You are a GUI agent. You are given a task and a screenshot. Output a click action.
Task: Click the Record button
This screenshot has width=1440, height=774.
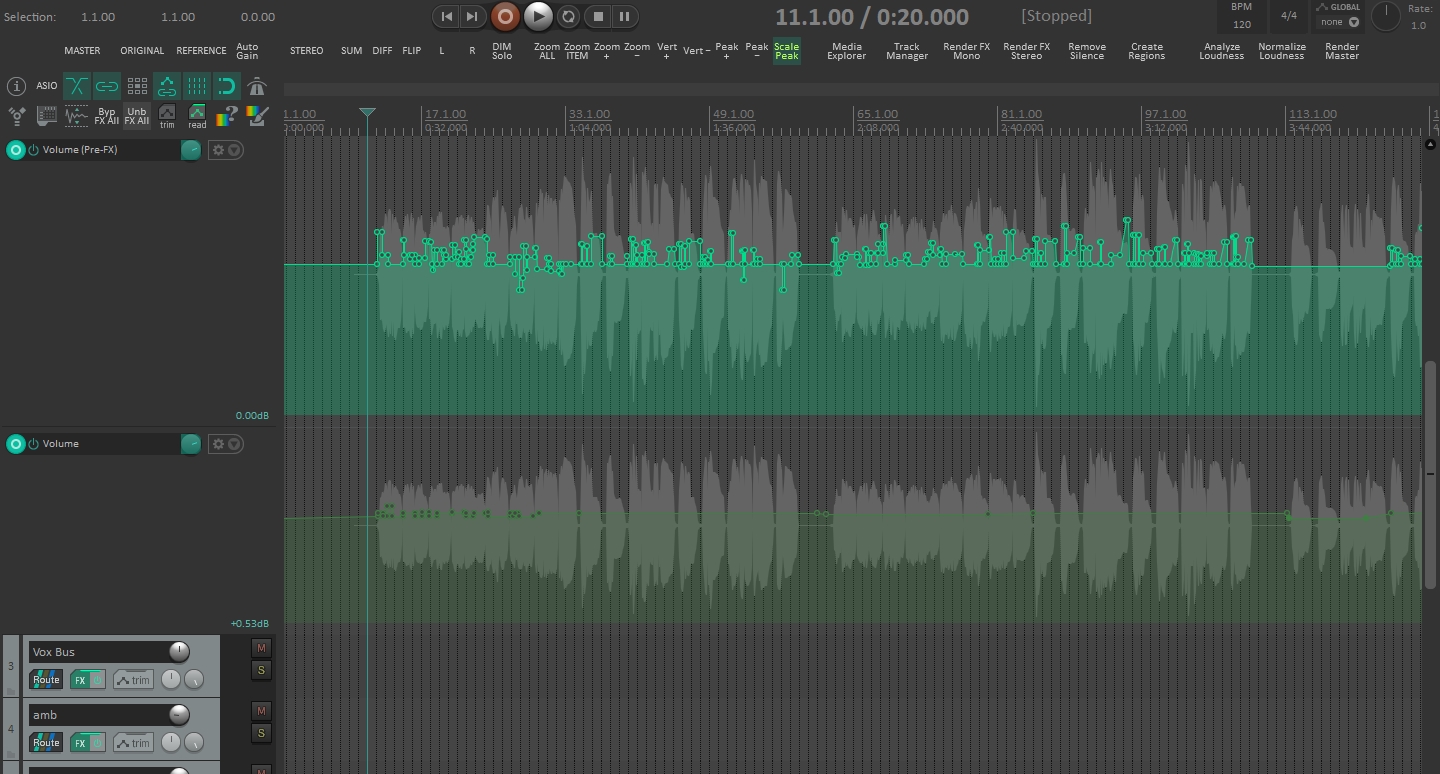[505, 16]
